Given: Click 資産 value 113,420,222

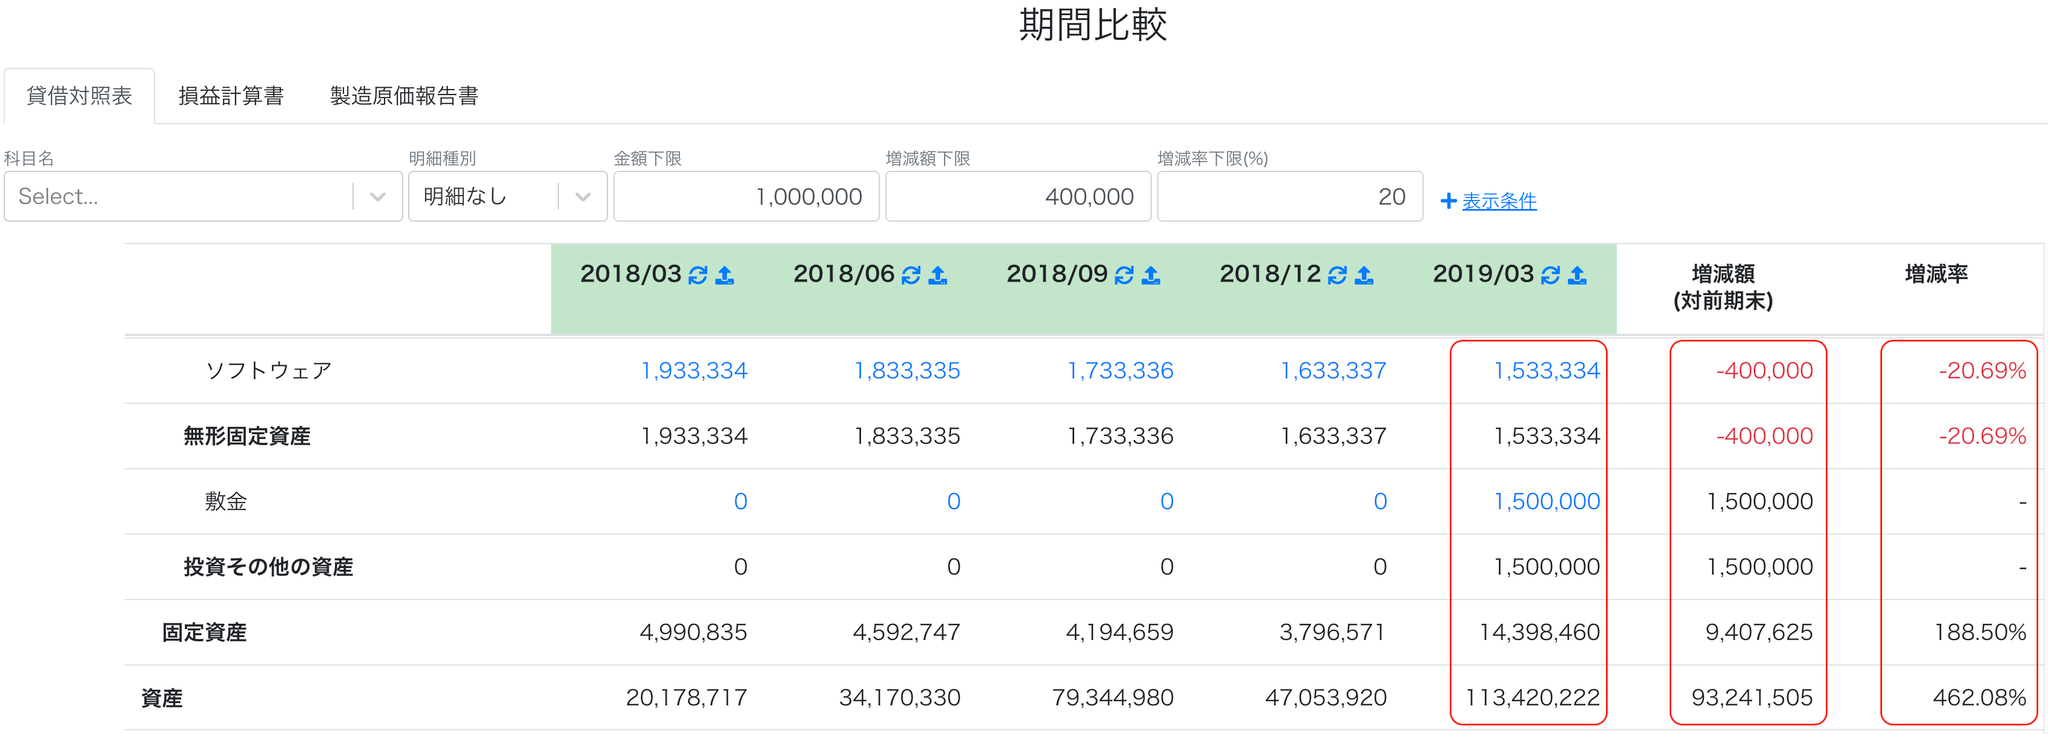Looking at the screenshot, I should click(1533, 698).
